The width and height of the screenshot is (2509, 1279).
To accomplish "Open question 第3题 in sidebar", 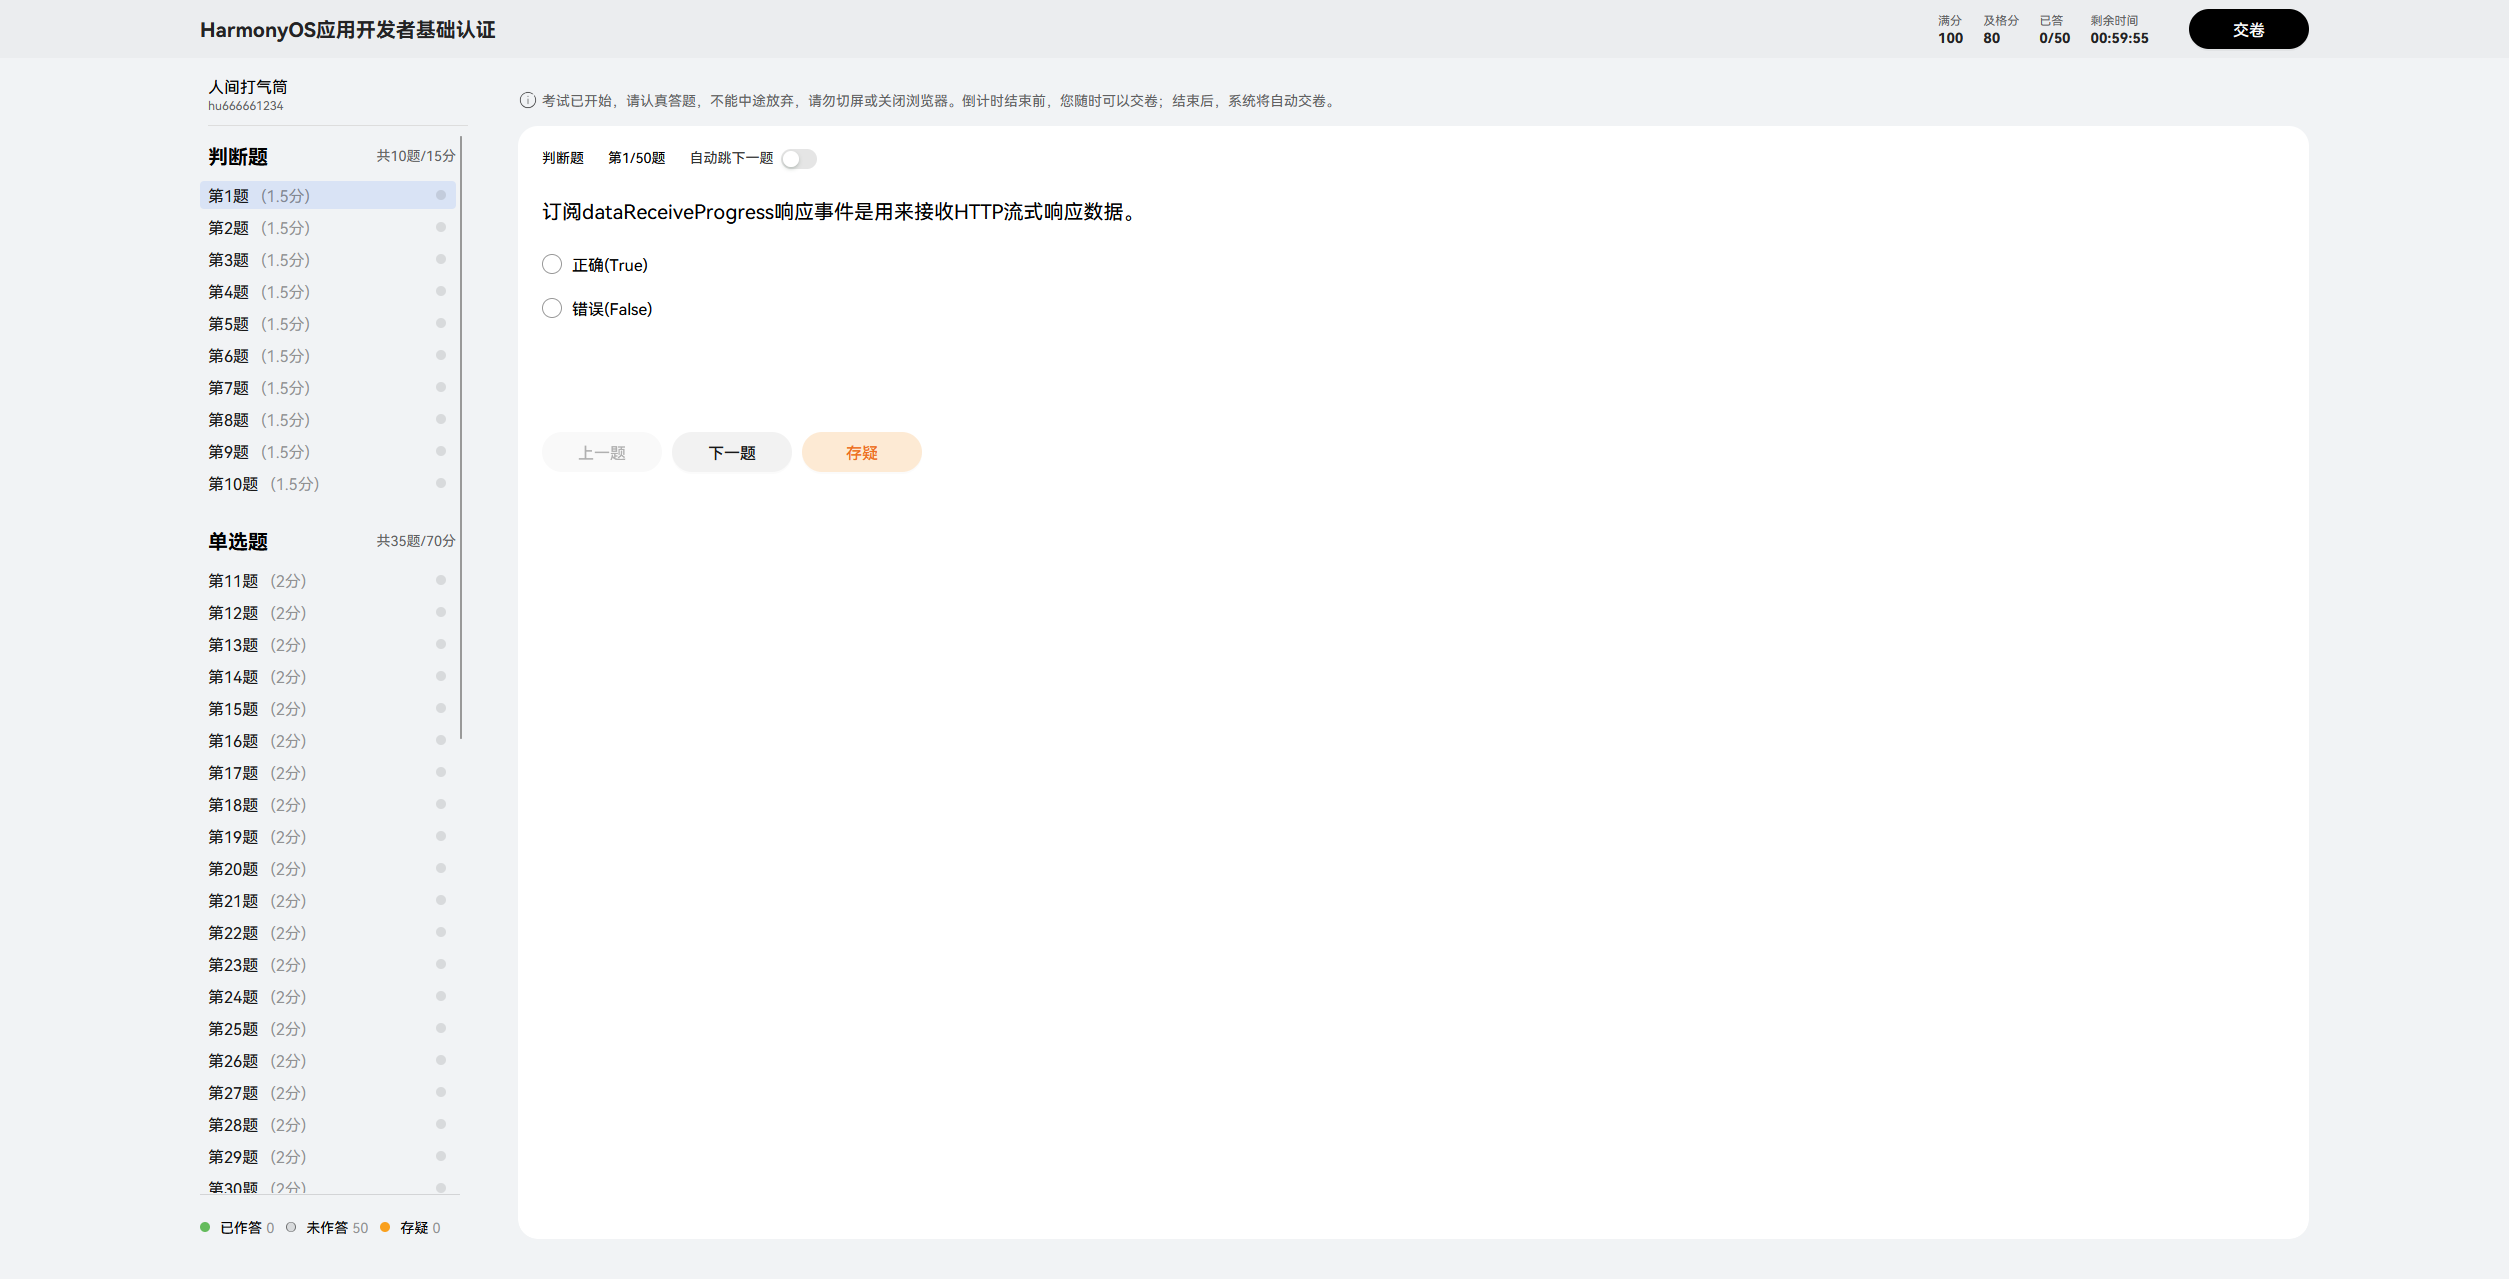I will click(x=259, y=260).
